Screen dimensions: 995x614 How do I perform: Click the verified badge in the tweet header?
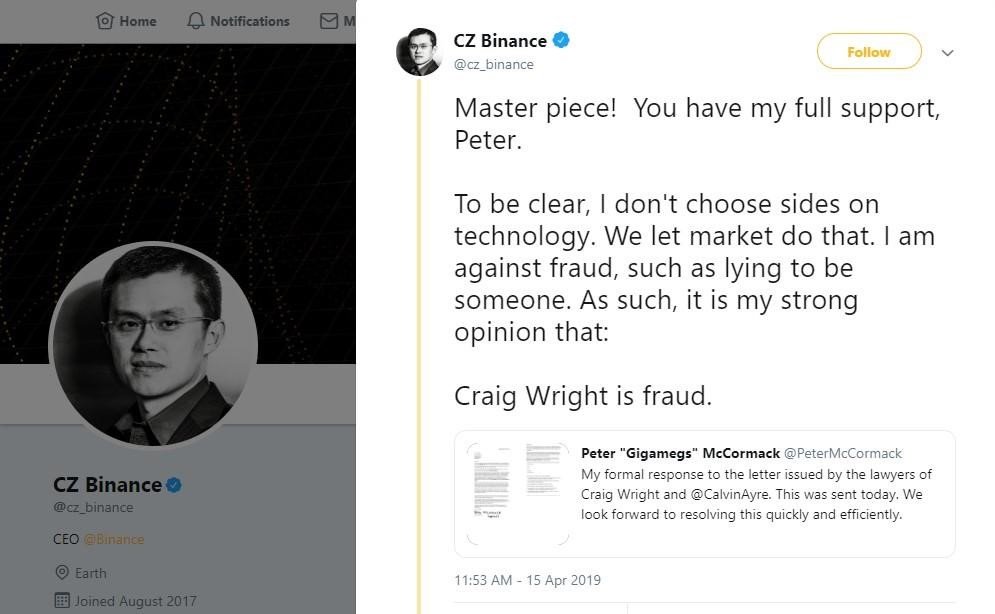click(562, 41)
